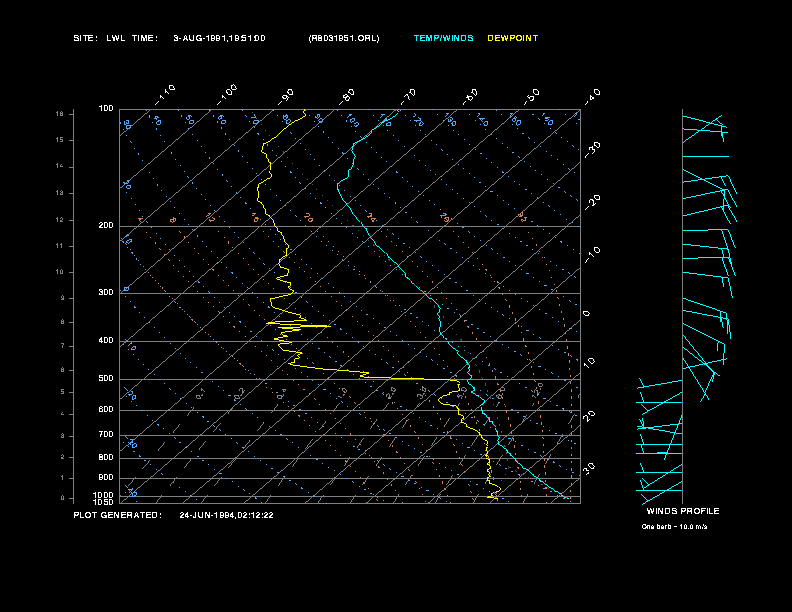The width and height of the screenshot is (792, 612).
Task: Click the 15 km height scale label
Action: point(60,140)
